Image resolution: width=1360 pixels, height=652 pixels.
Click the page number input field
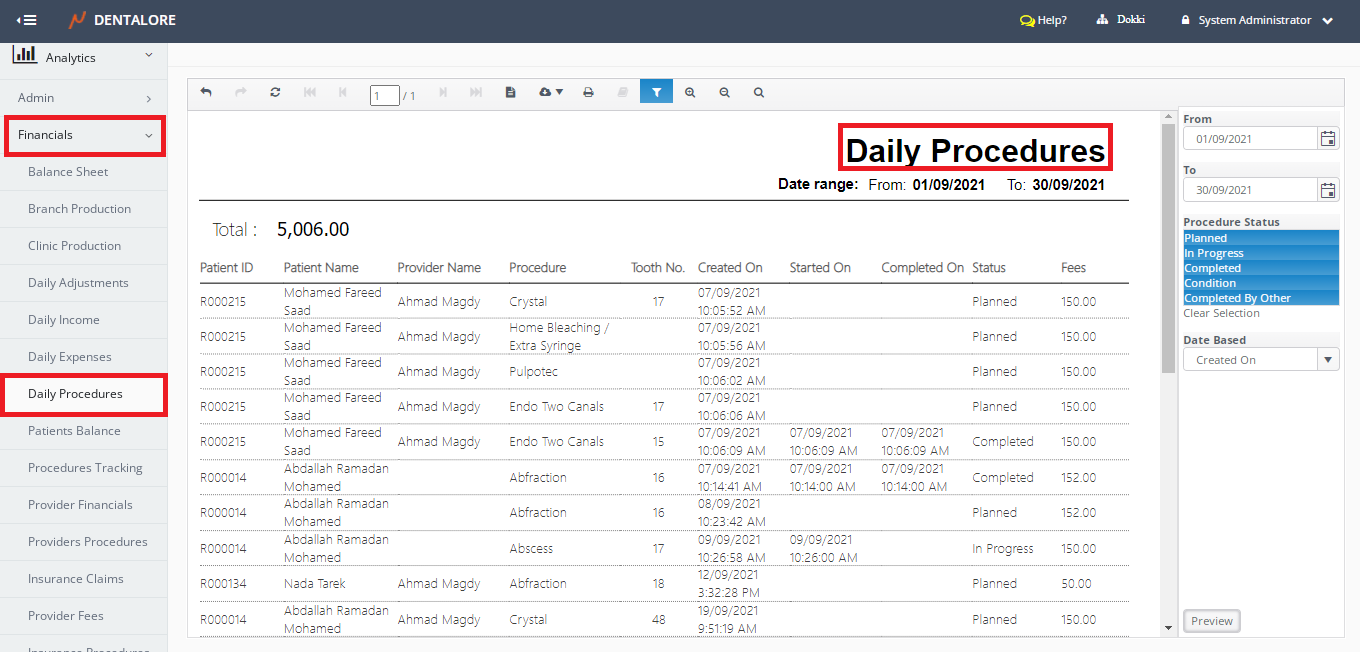click(x=384, y=96)
